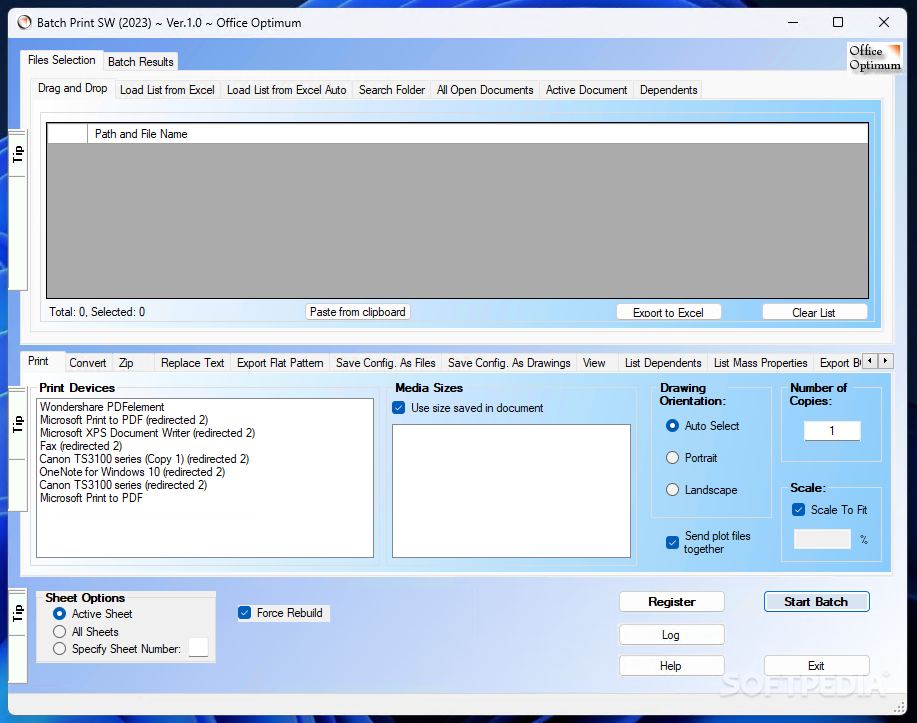Open Drag and Drop tab
The image size is (917, 723).
73,88
